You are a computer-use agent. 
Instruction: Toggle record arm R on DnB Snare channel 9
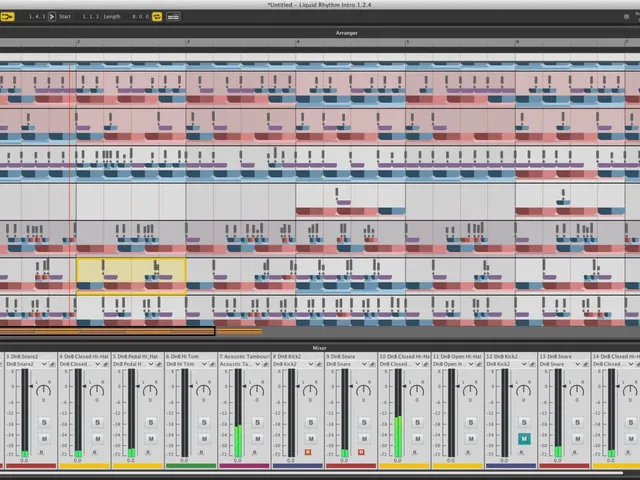[361, 452]
